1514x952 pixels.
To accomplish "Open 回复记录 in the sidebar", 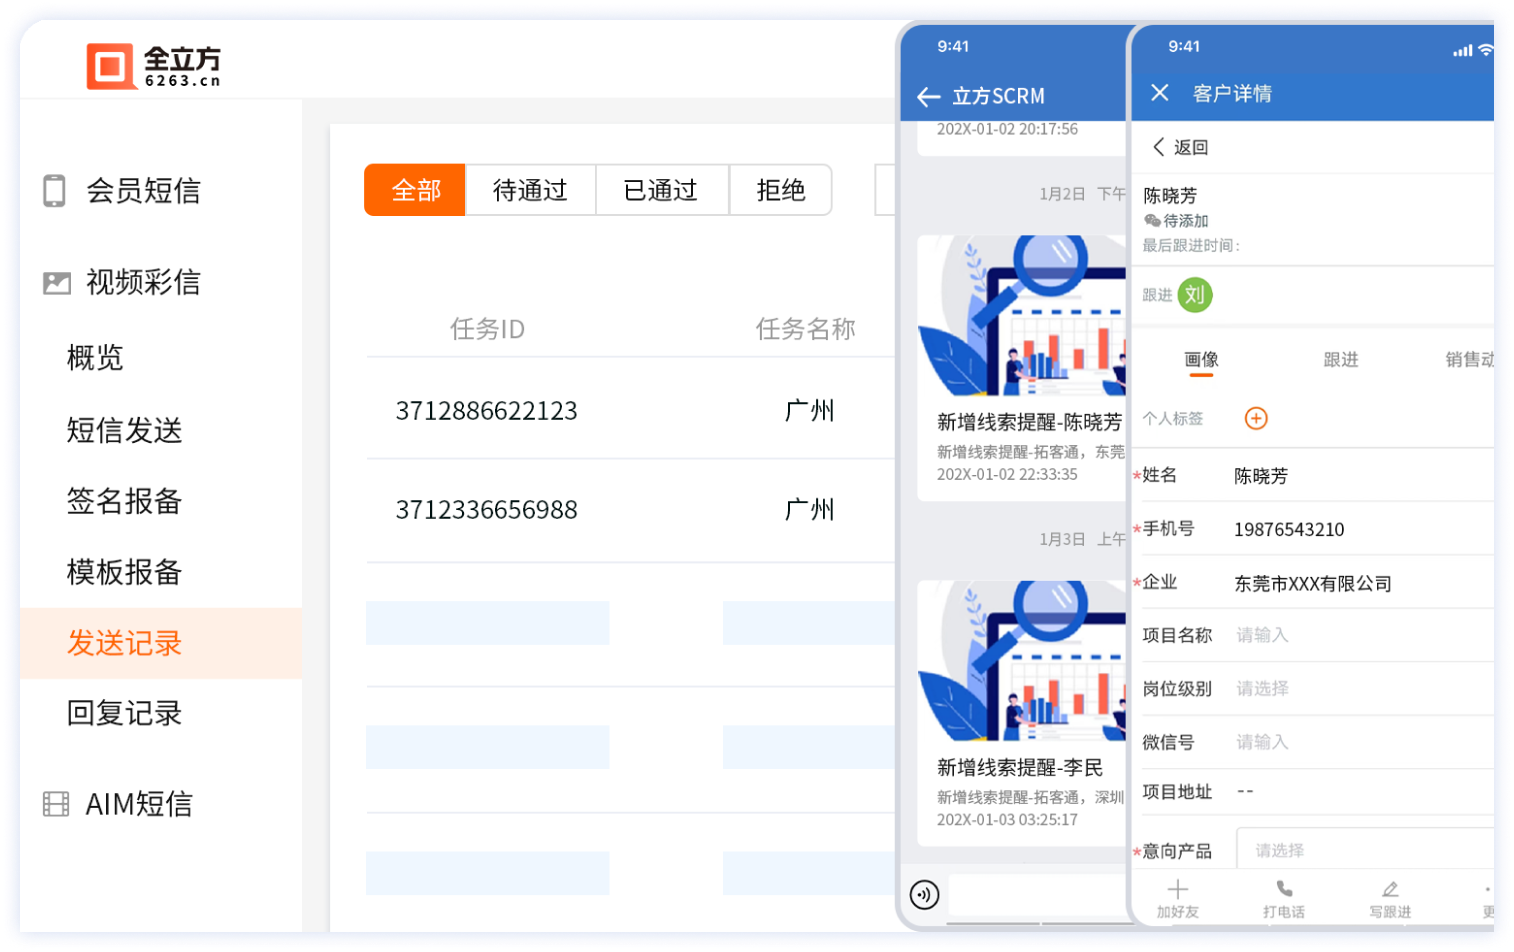I will [x=124, y=714].
